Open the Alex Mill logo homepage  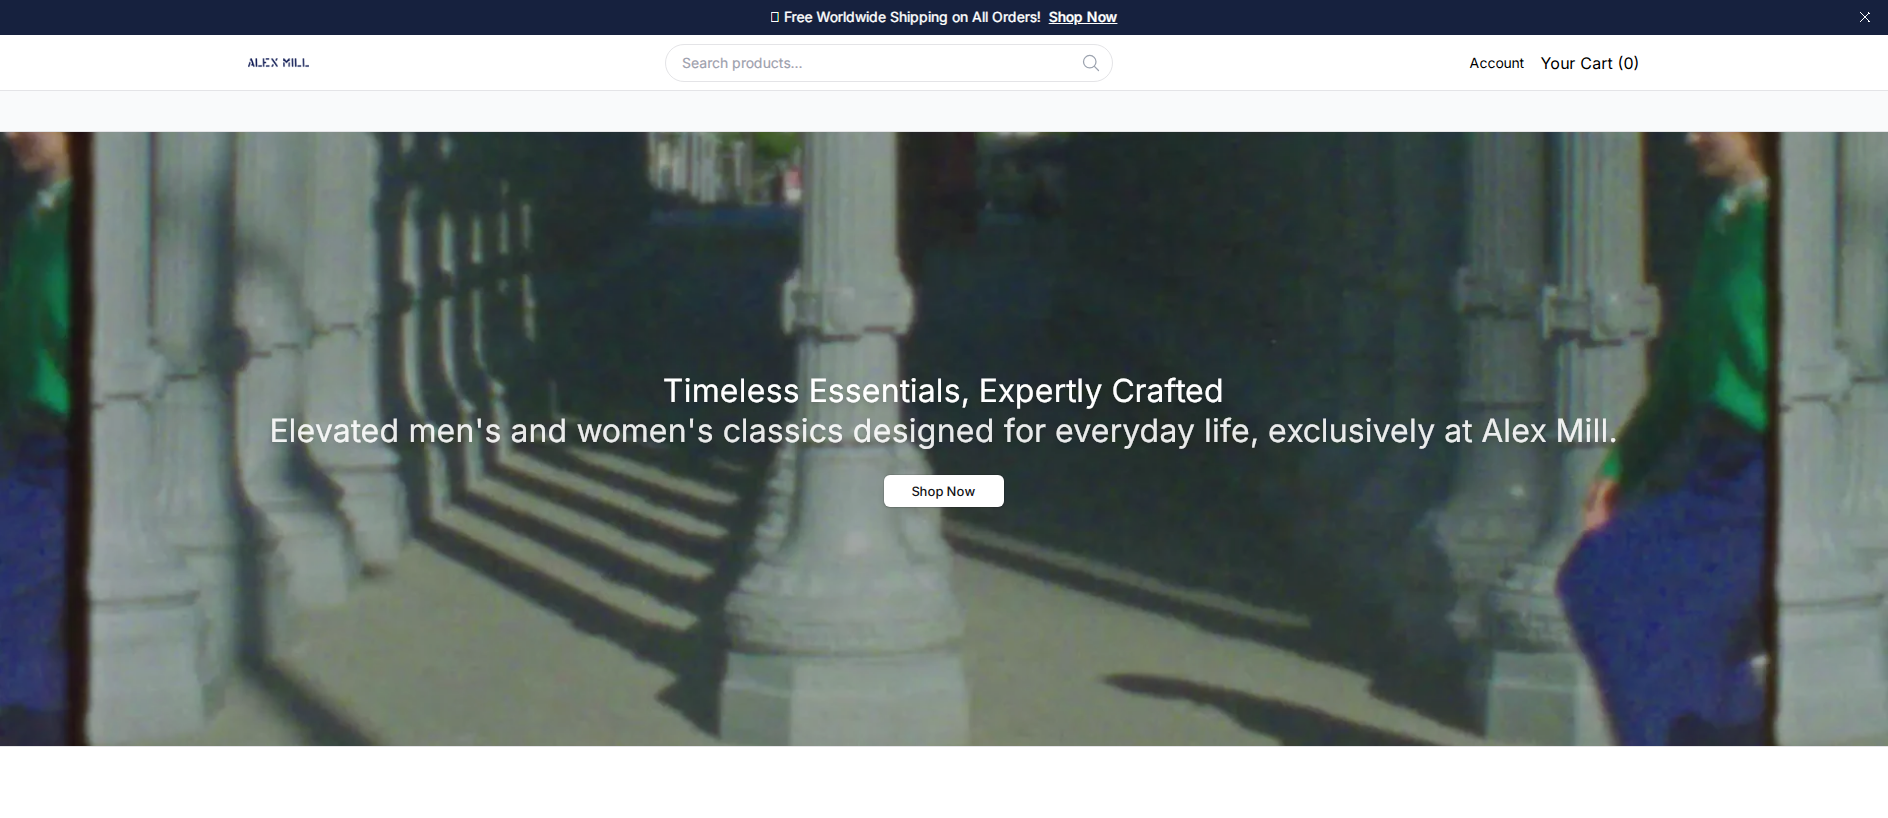tap(278, 63)
